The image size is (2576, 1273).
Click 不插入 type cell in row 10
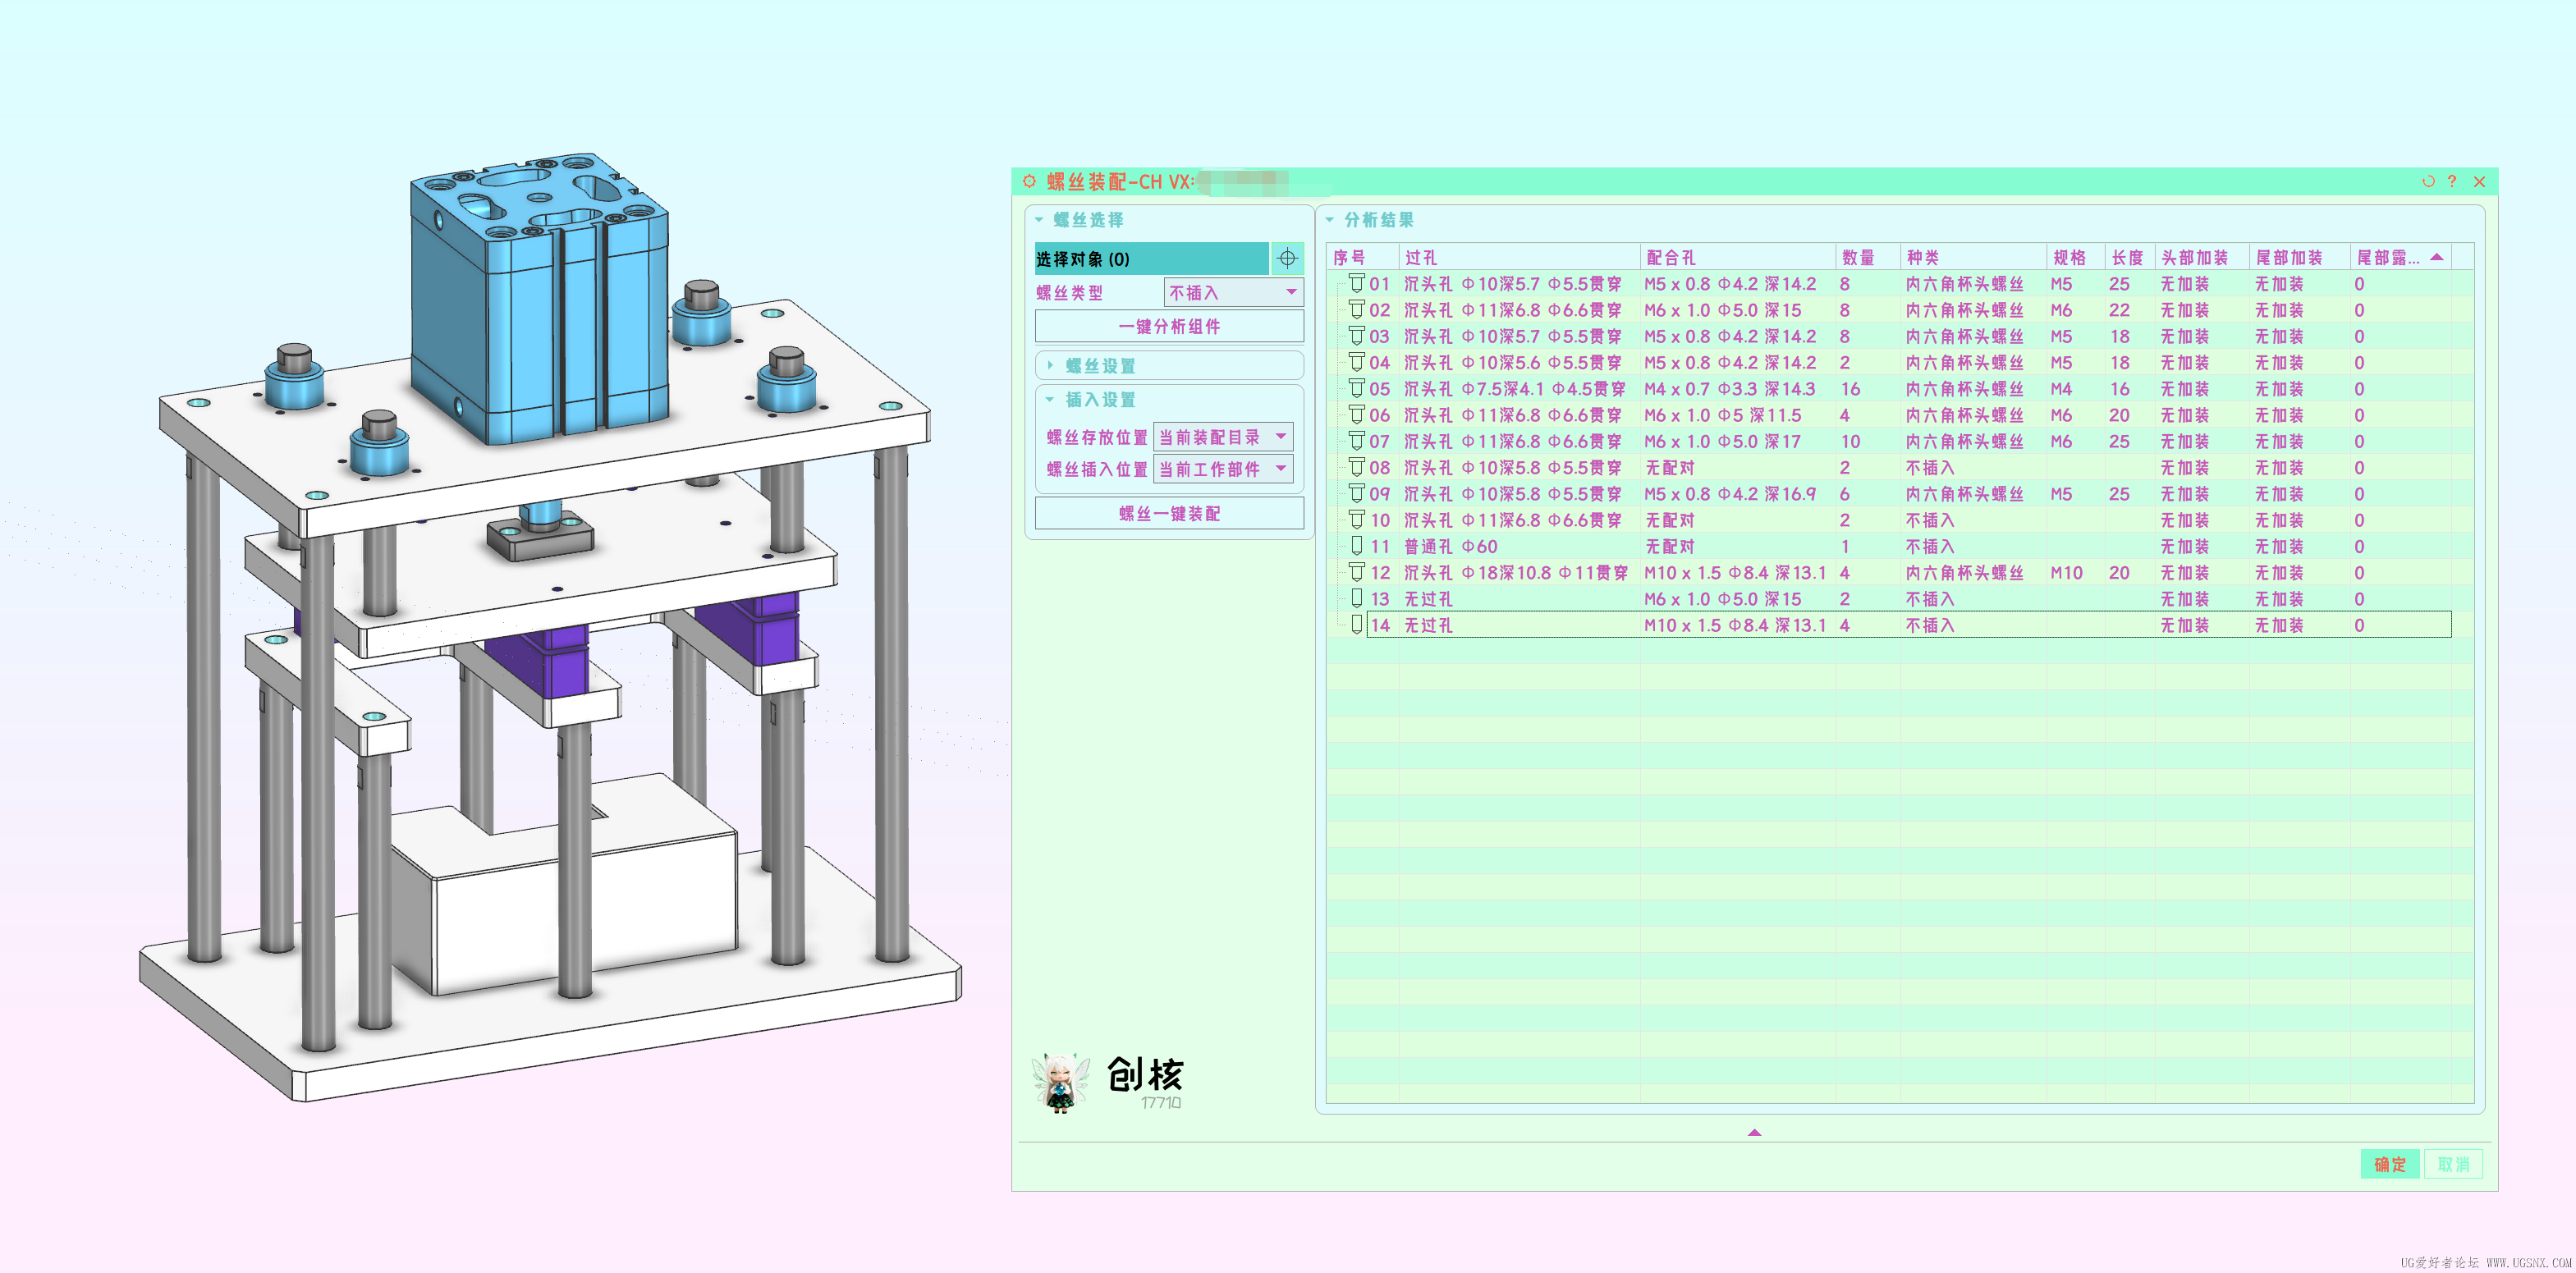1930,519
